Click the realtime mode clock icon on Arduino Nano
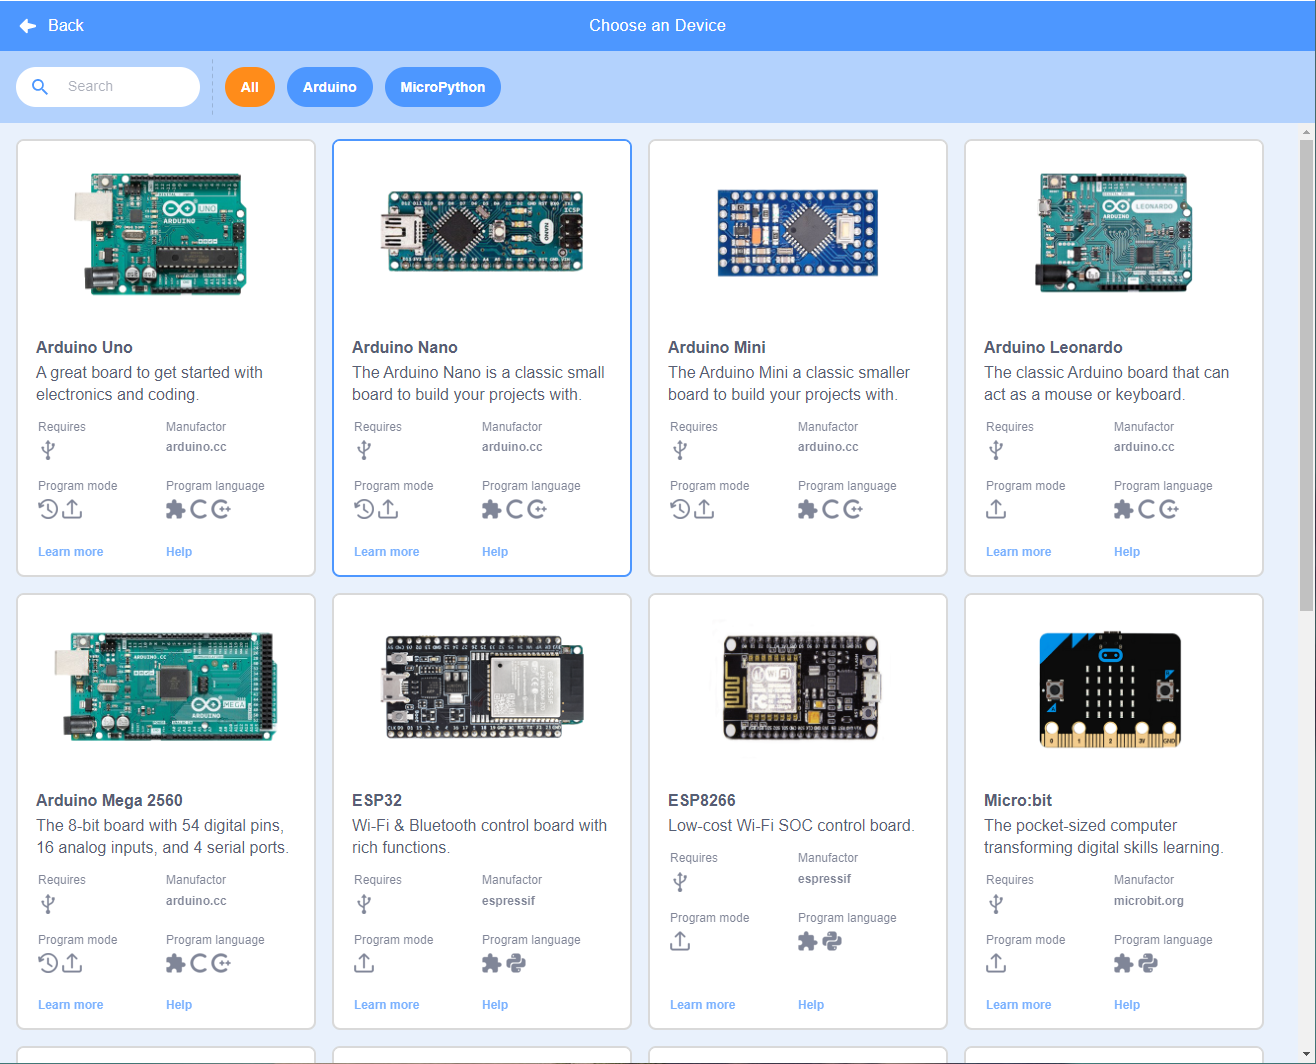 point(364,510)
